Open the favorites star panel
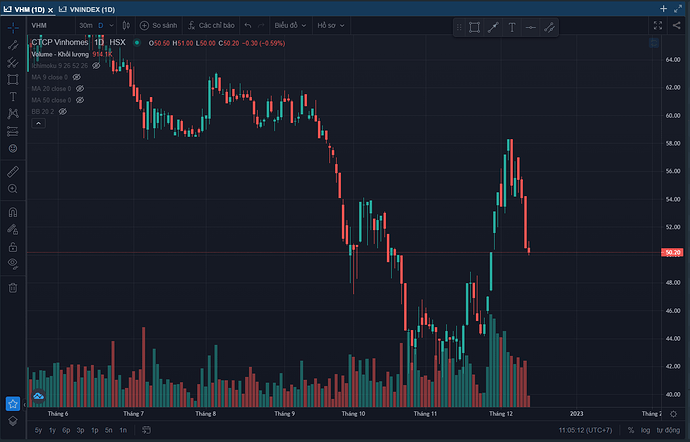Screen dimensions: 690x442 (12, 404)
